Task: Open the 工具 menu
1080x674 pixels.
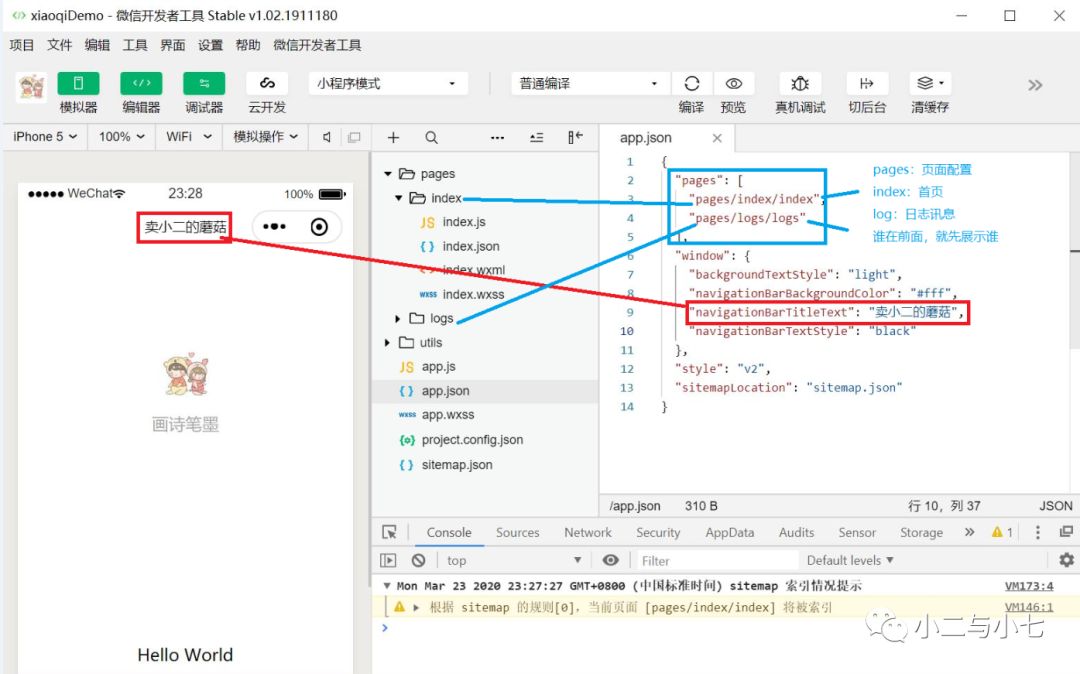Action: (135, 45)
